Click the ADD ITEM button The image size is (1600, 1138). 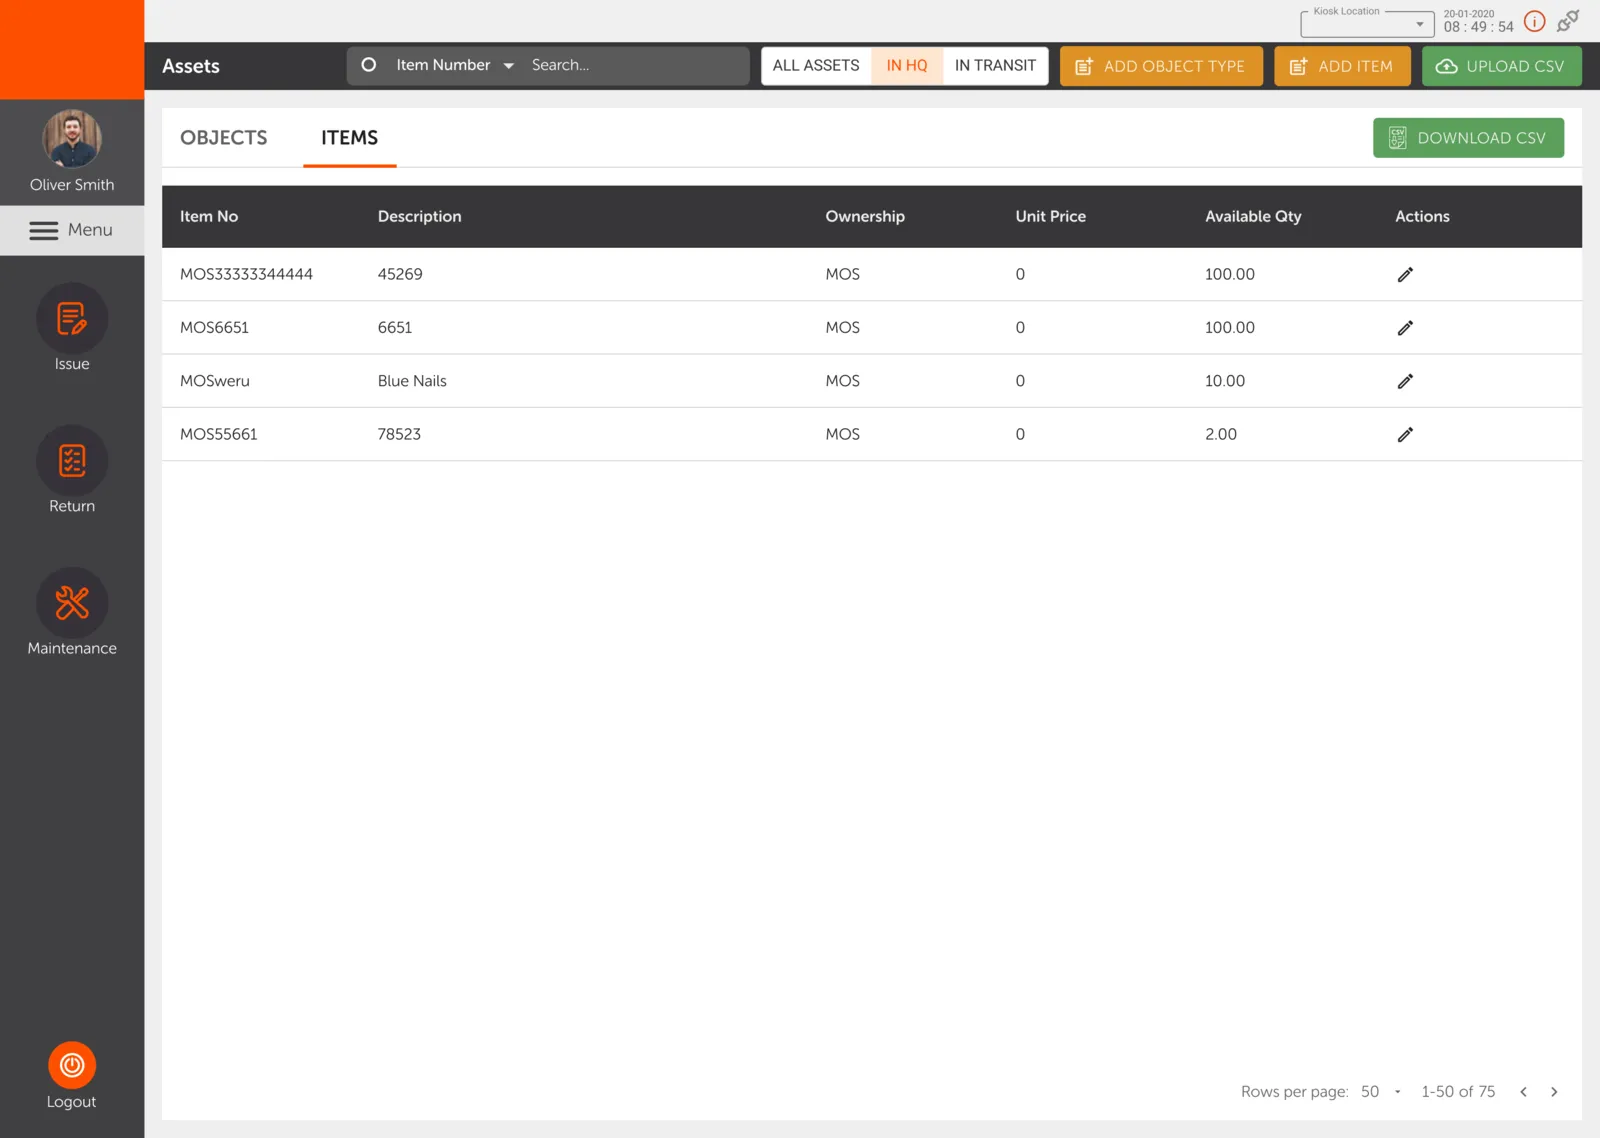[x=1342, y=66]
